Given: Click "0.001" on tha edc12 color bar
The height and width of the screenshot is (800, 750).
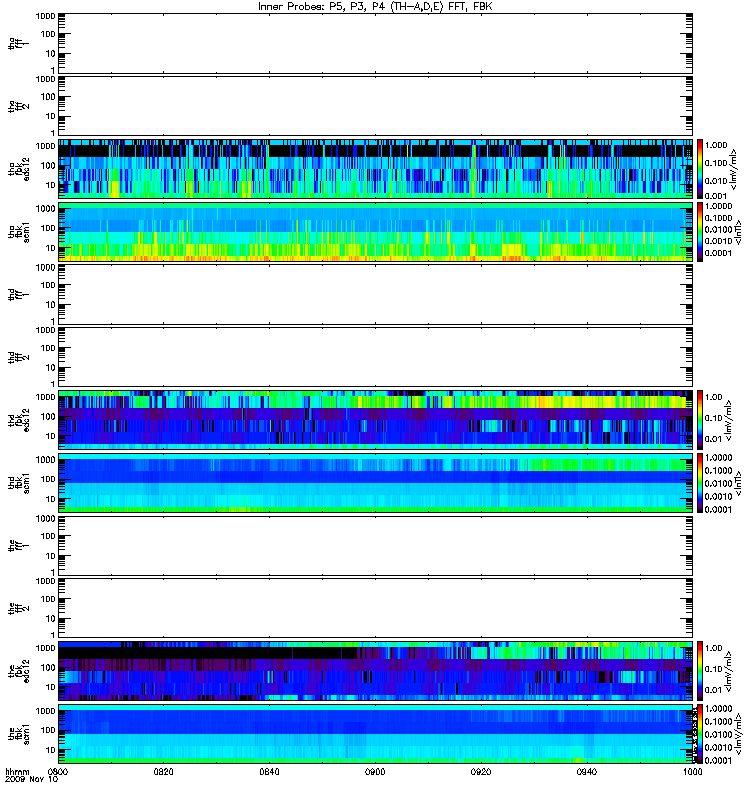Looking at the screenshot, I should [x=716, y=196].
